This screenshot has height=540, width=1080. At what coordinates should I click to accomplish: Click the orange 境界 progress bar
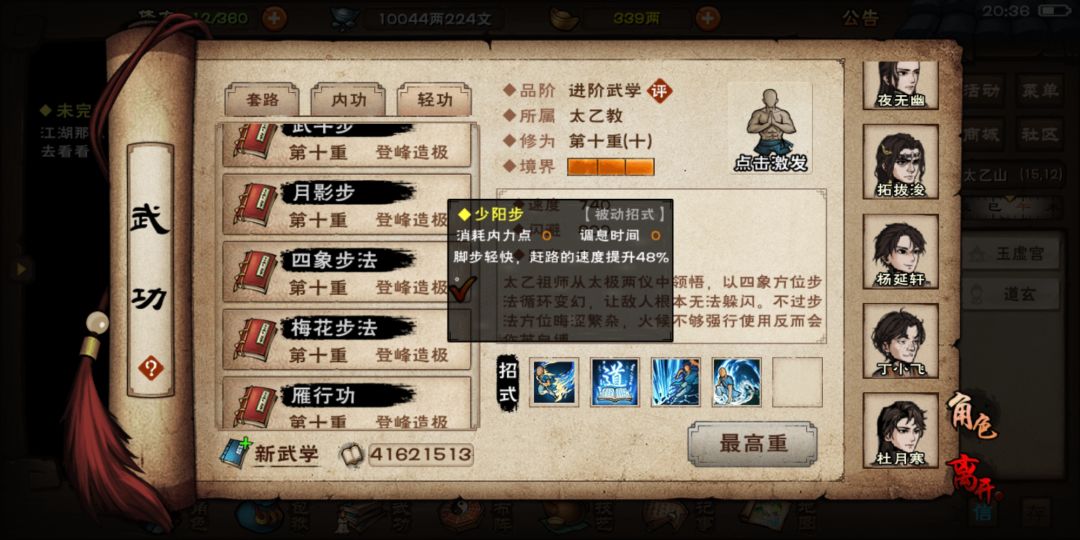(610, 167)
